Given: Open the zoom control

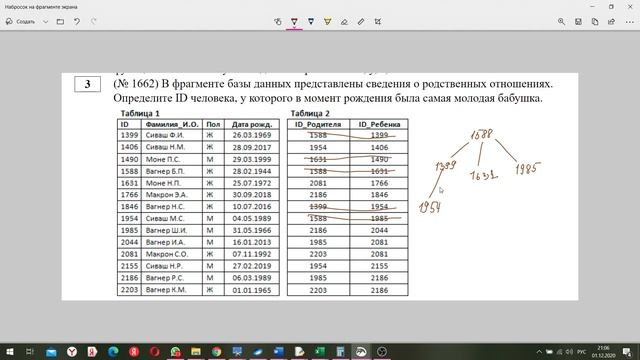Looking at the screenshot, I should (562, 22).
